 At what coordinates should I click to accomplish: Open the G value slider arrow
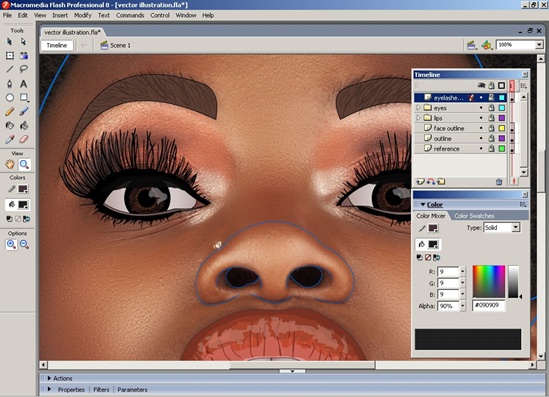(x=463, y=283)
